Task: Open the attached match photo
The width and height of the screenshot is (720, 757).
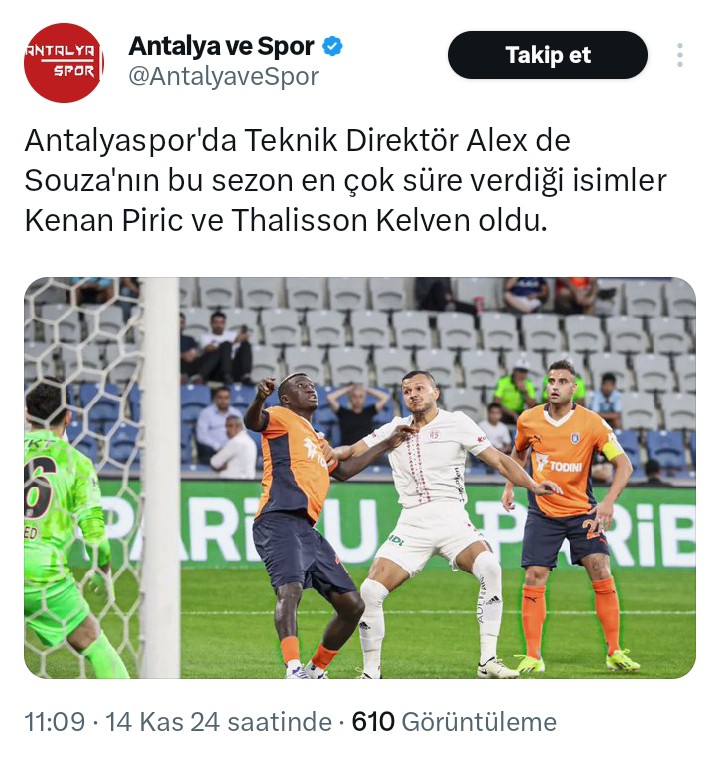Action: click(x=360, y=477)
